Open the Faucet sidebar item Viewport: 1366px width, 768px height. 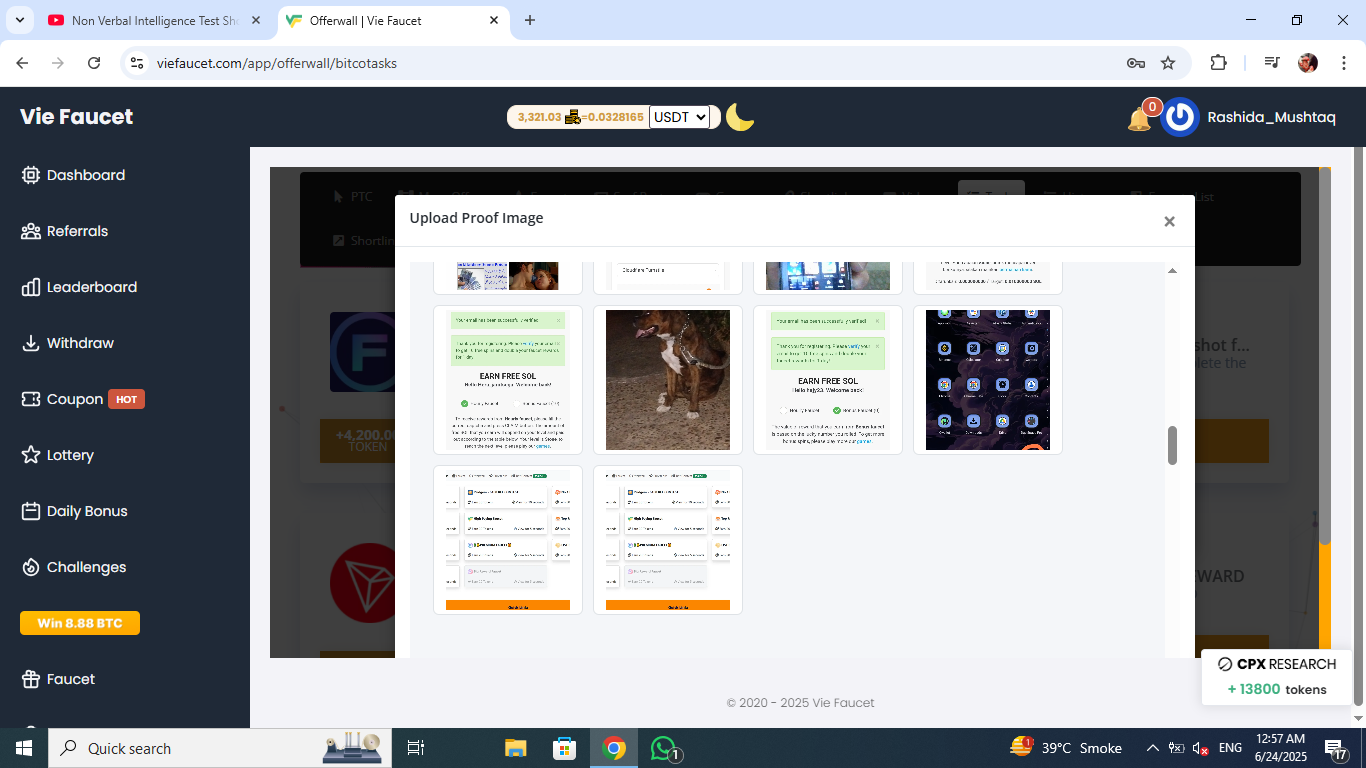(x=58, y=679)
